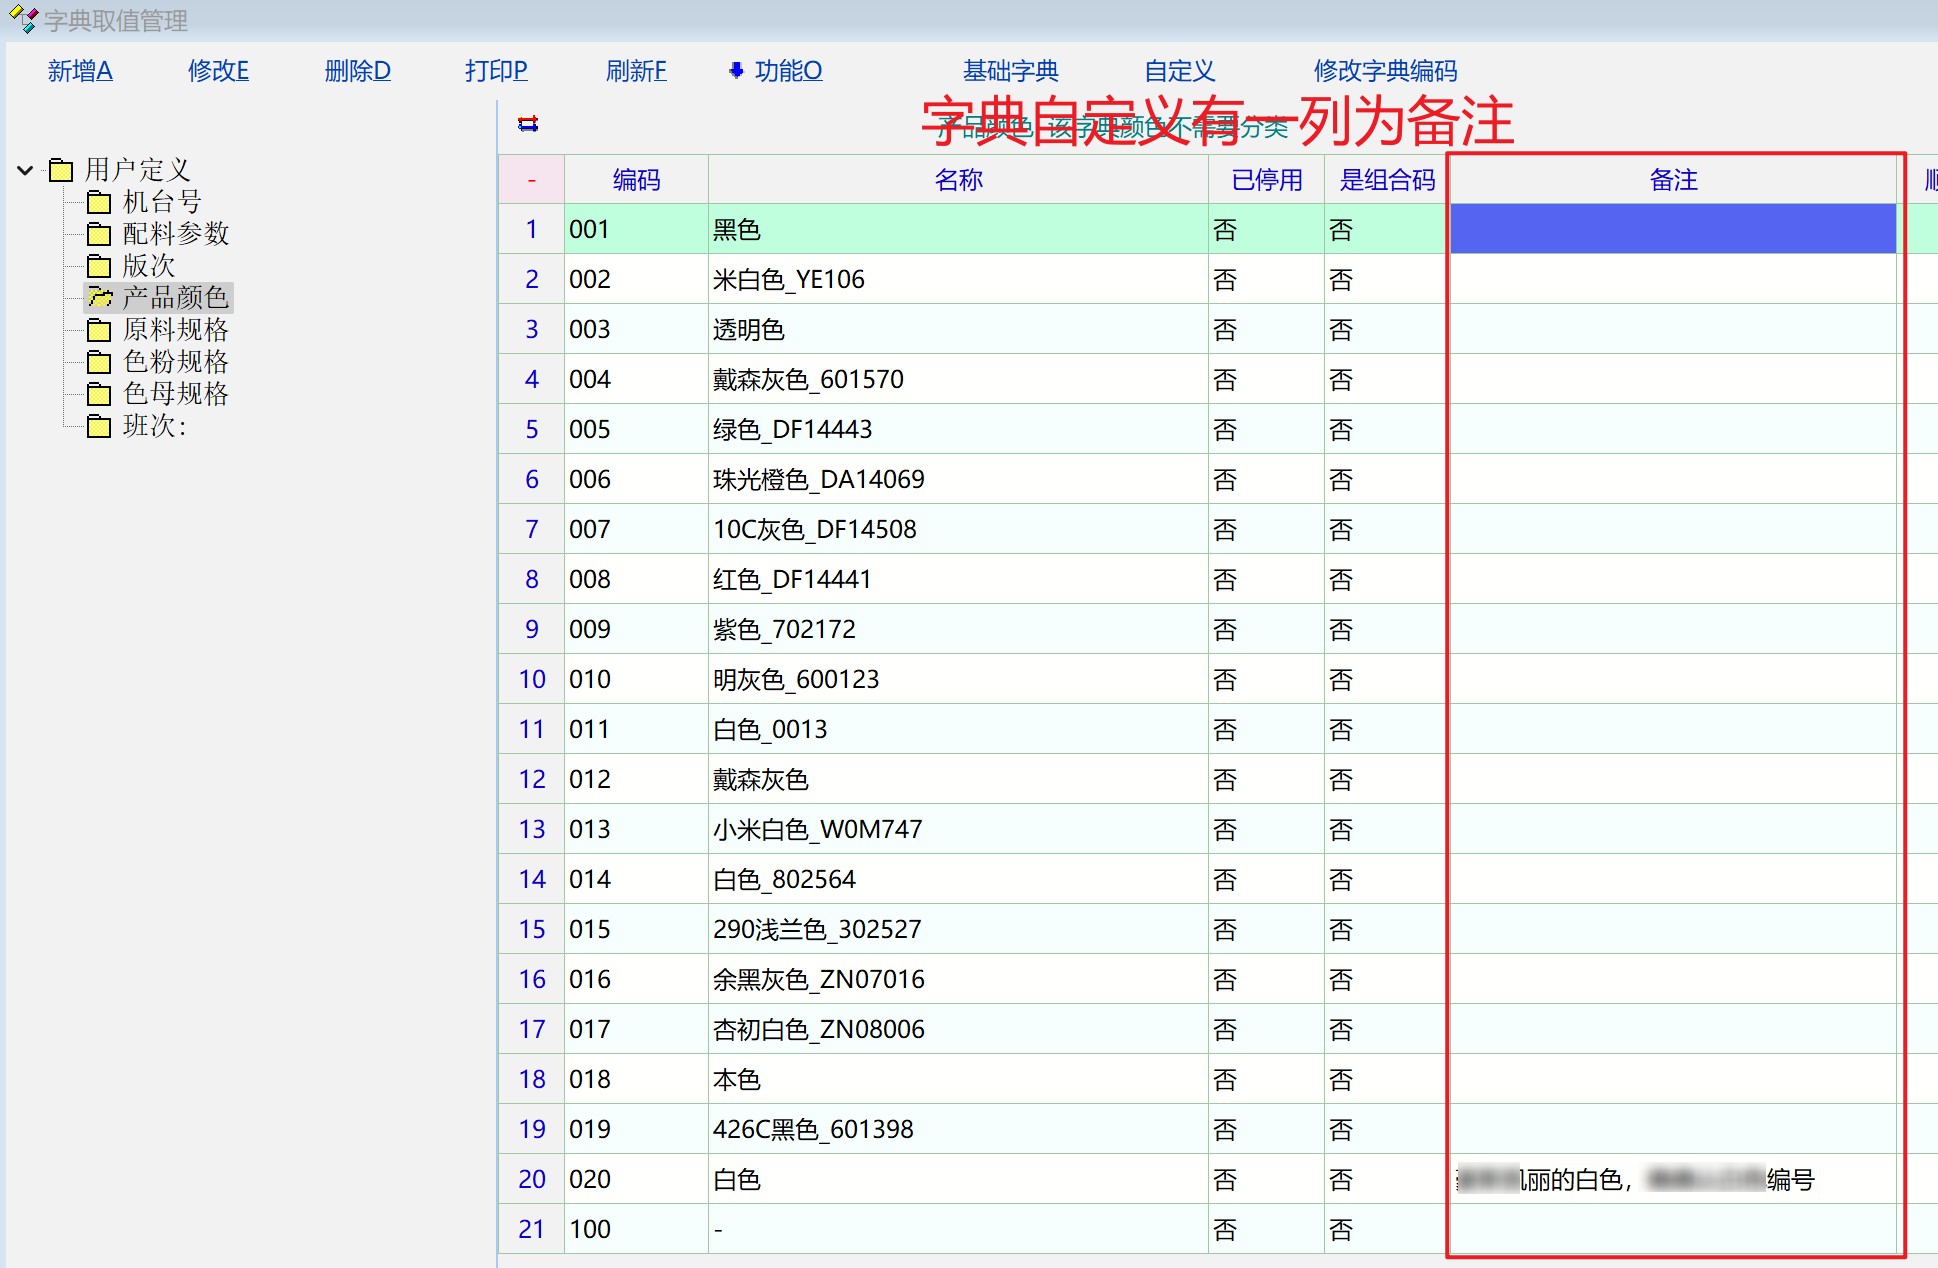
Task: Click the highlighted blue 备注 cell of row 1
Action: click(1672, 229)
